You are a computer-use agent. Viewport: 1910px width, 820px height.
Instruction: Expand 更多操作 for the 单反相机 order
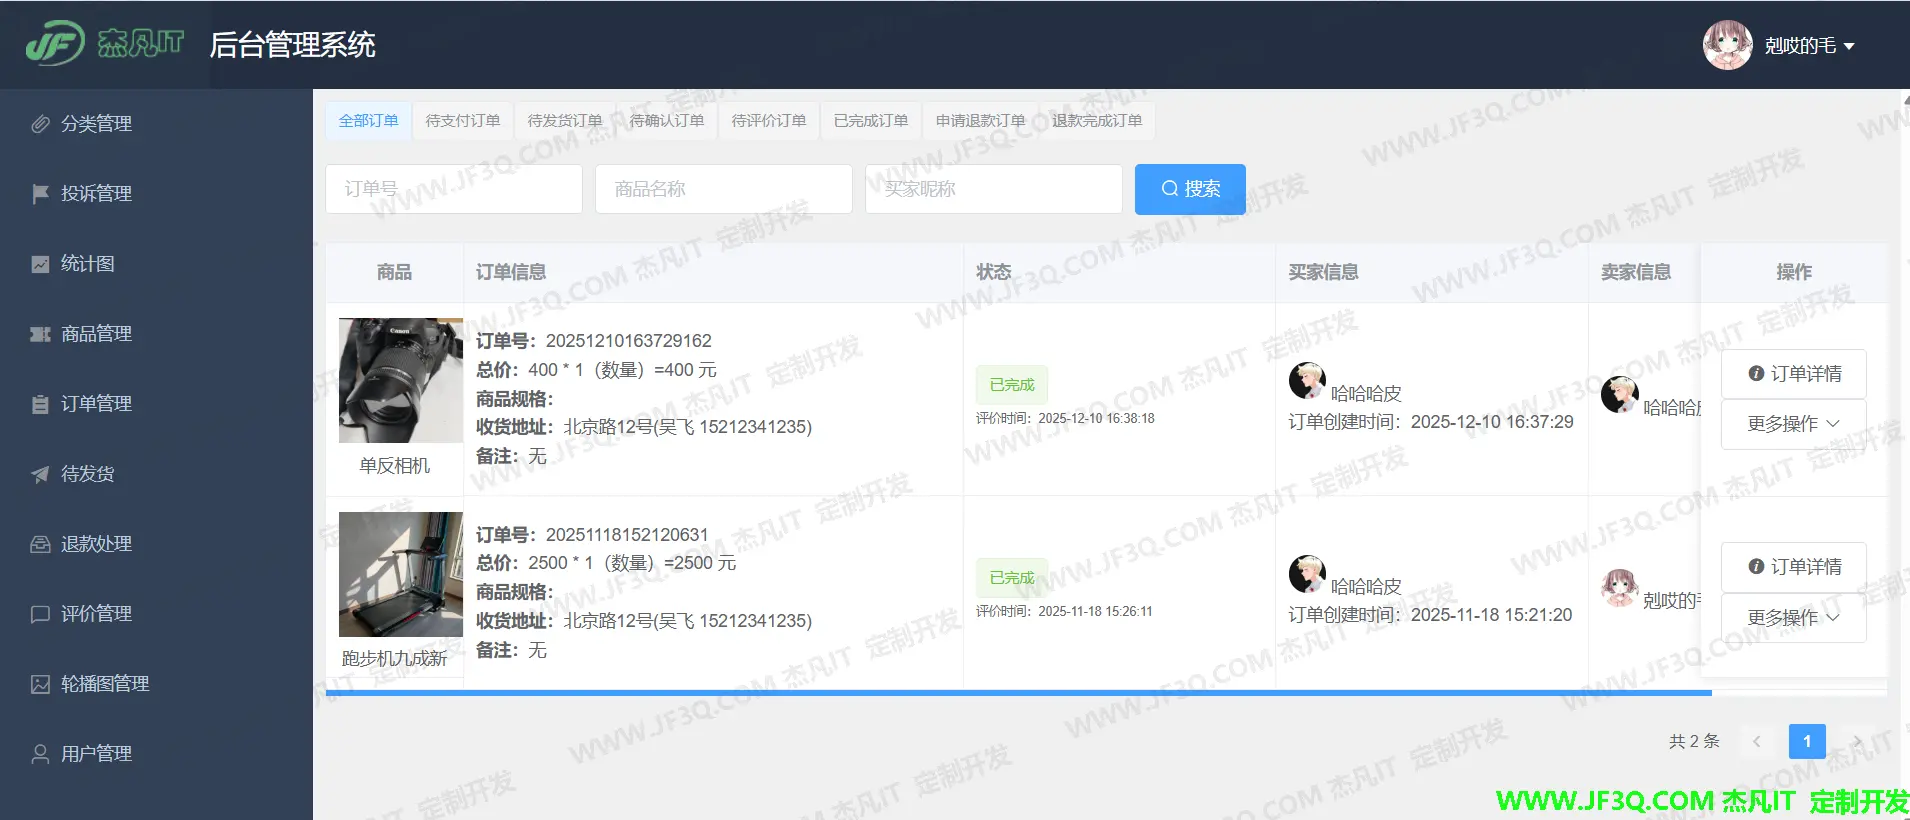[1793, 424]
